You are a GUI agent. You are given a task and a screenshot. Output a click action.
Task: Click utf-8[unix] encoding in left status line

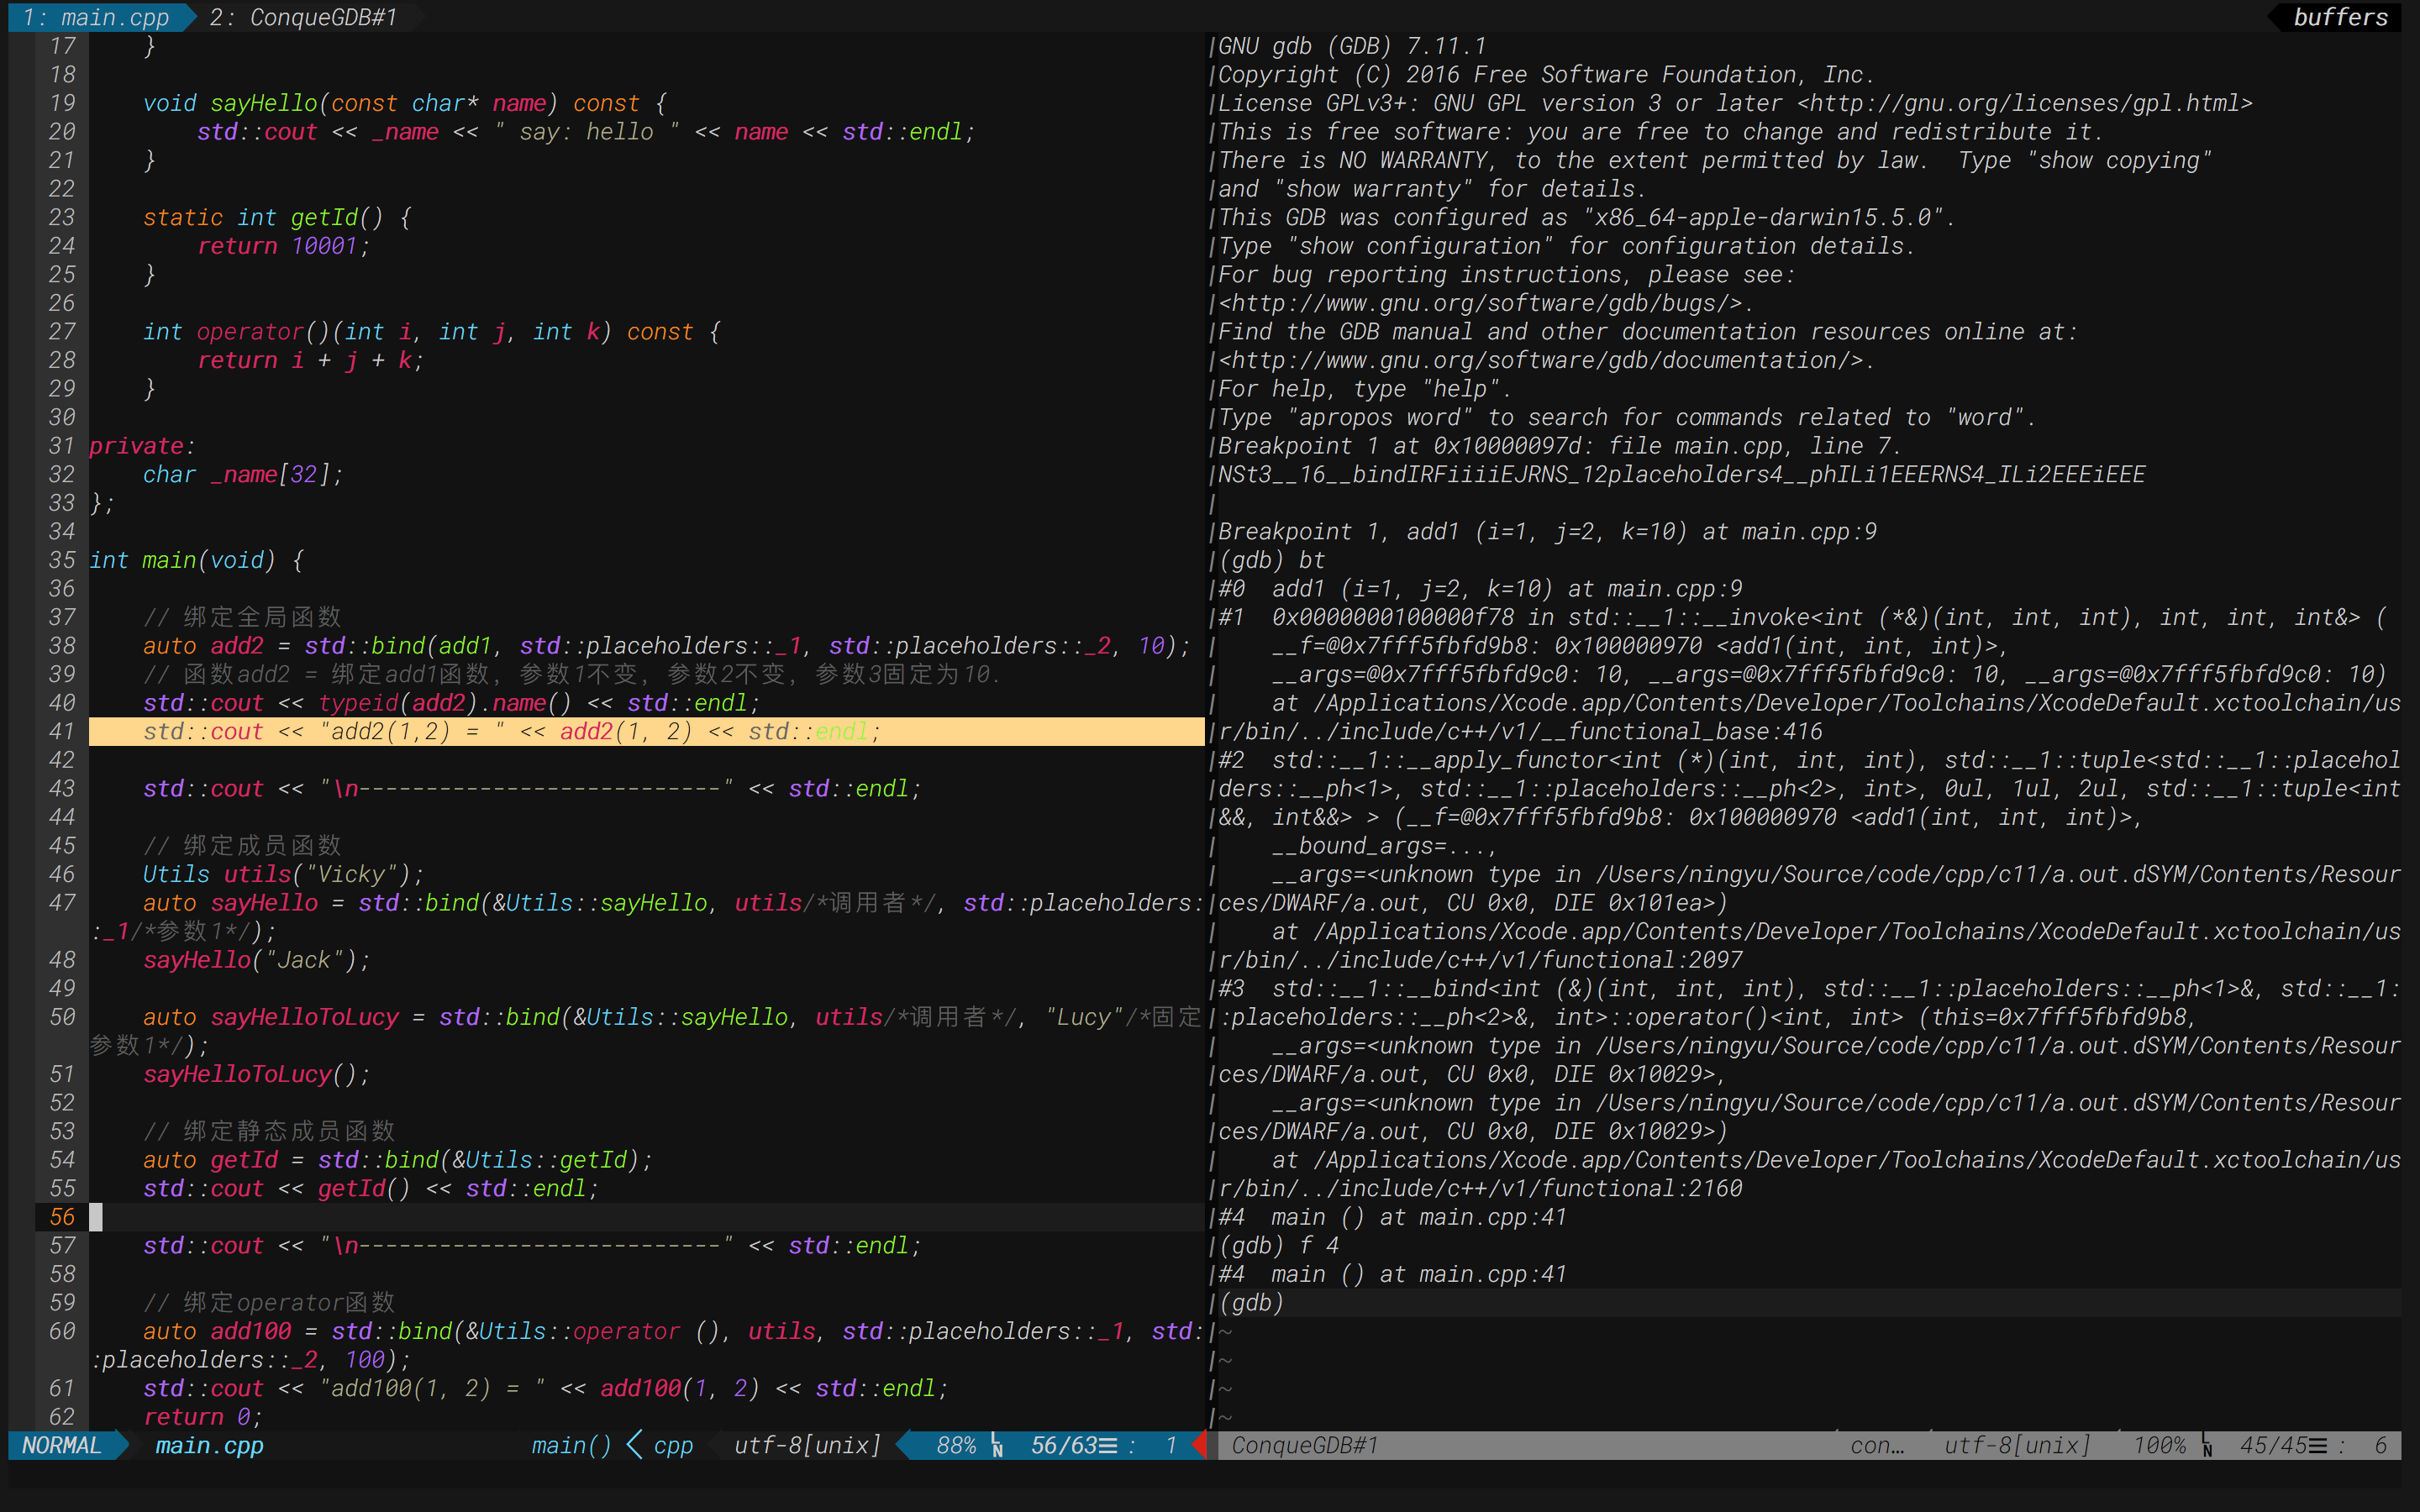[x=808, y=1445]
